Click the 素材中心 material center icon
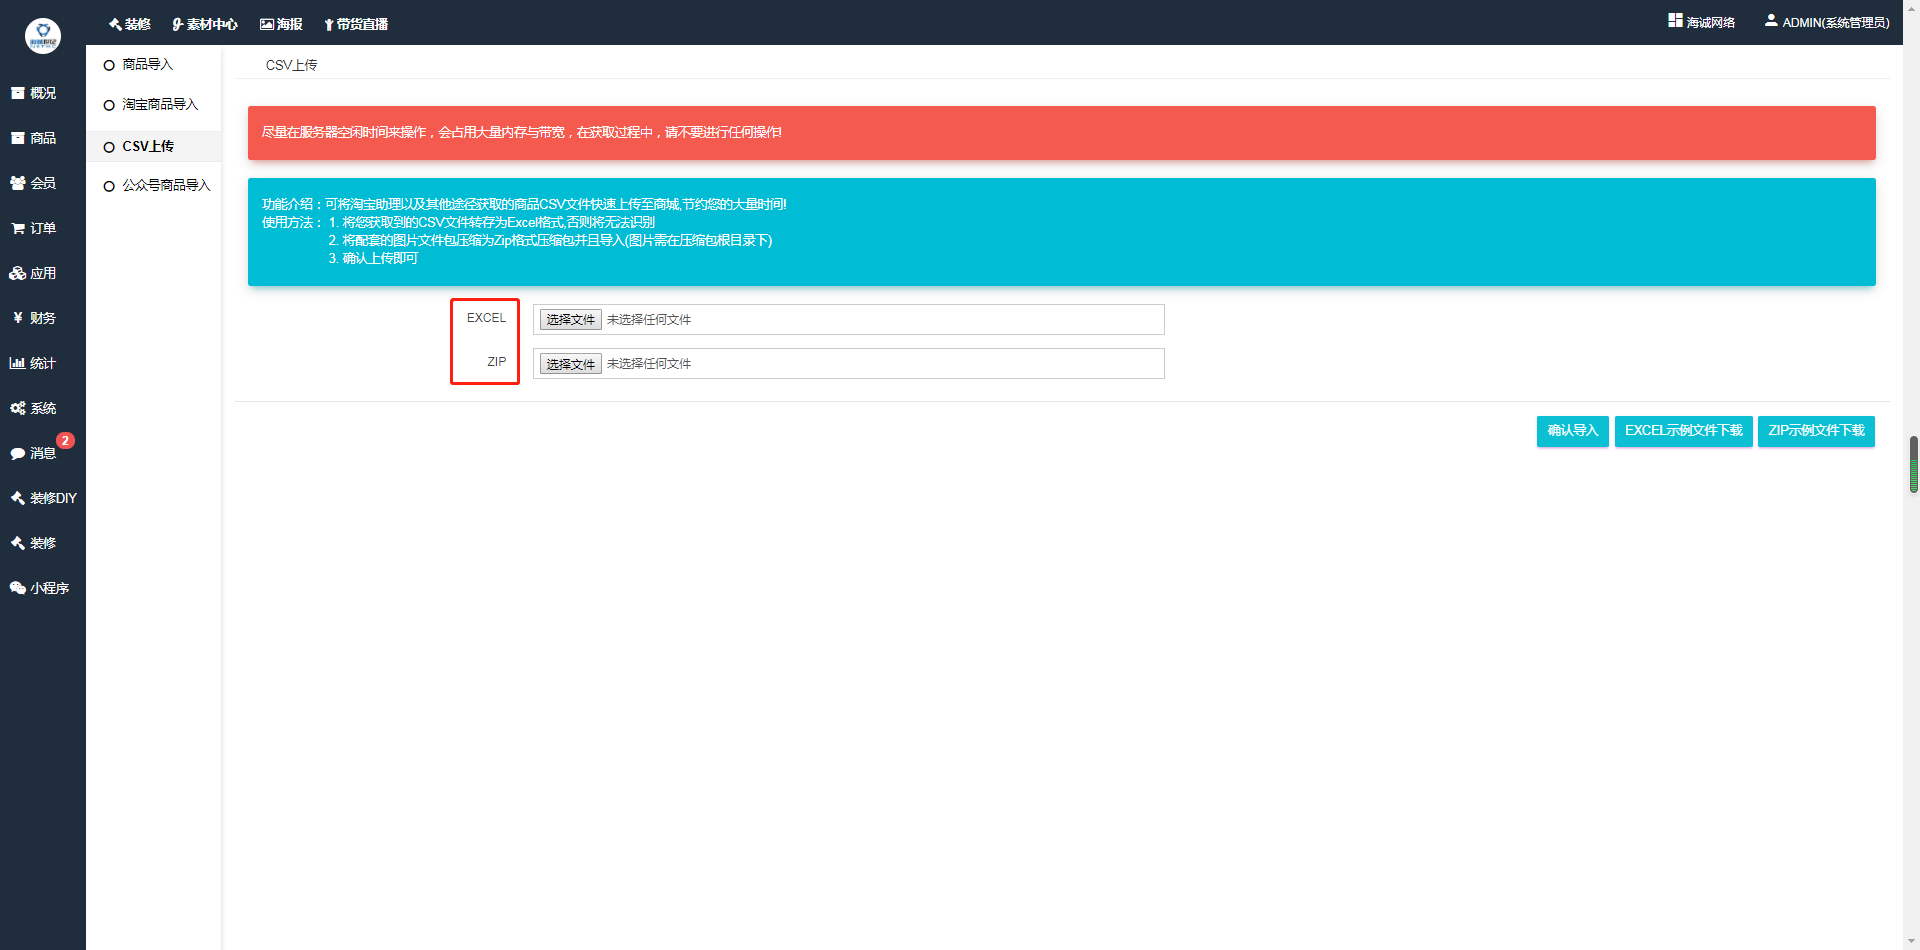 178,24
